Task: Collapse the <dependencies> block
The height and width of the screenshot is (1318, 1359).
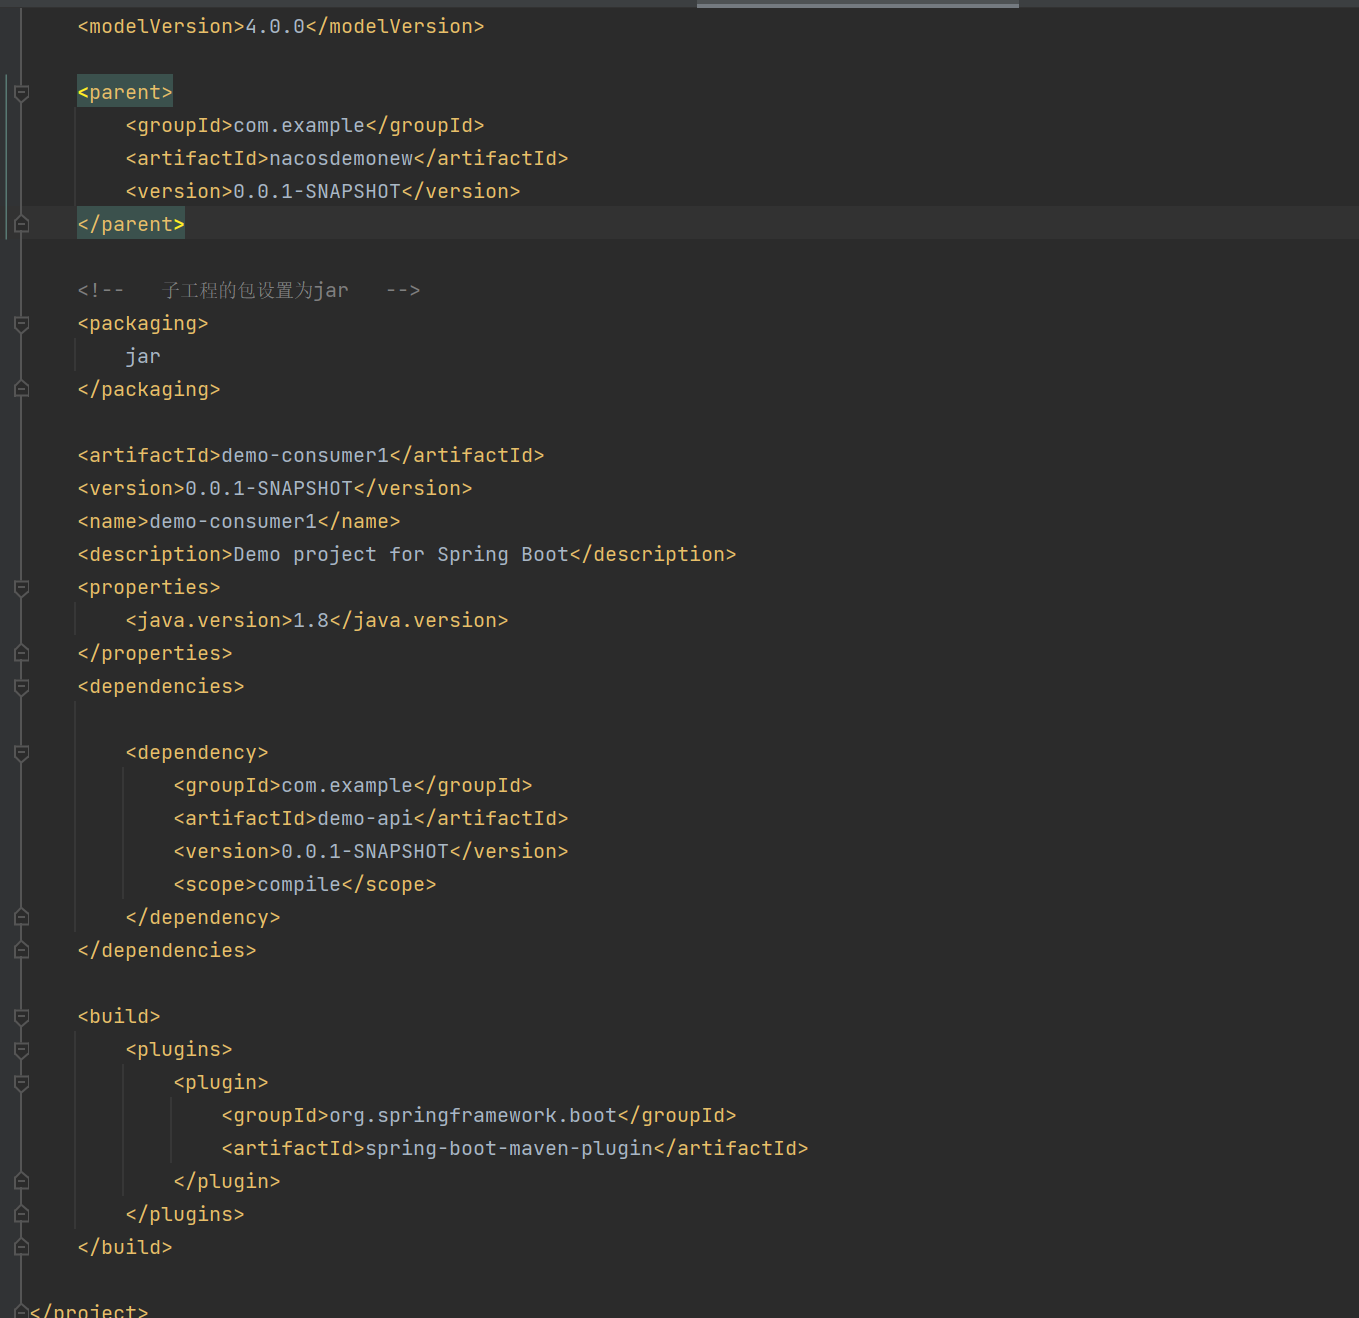Action: (21, 687)
